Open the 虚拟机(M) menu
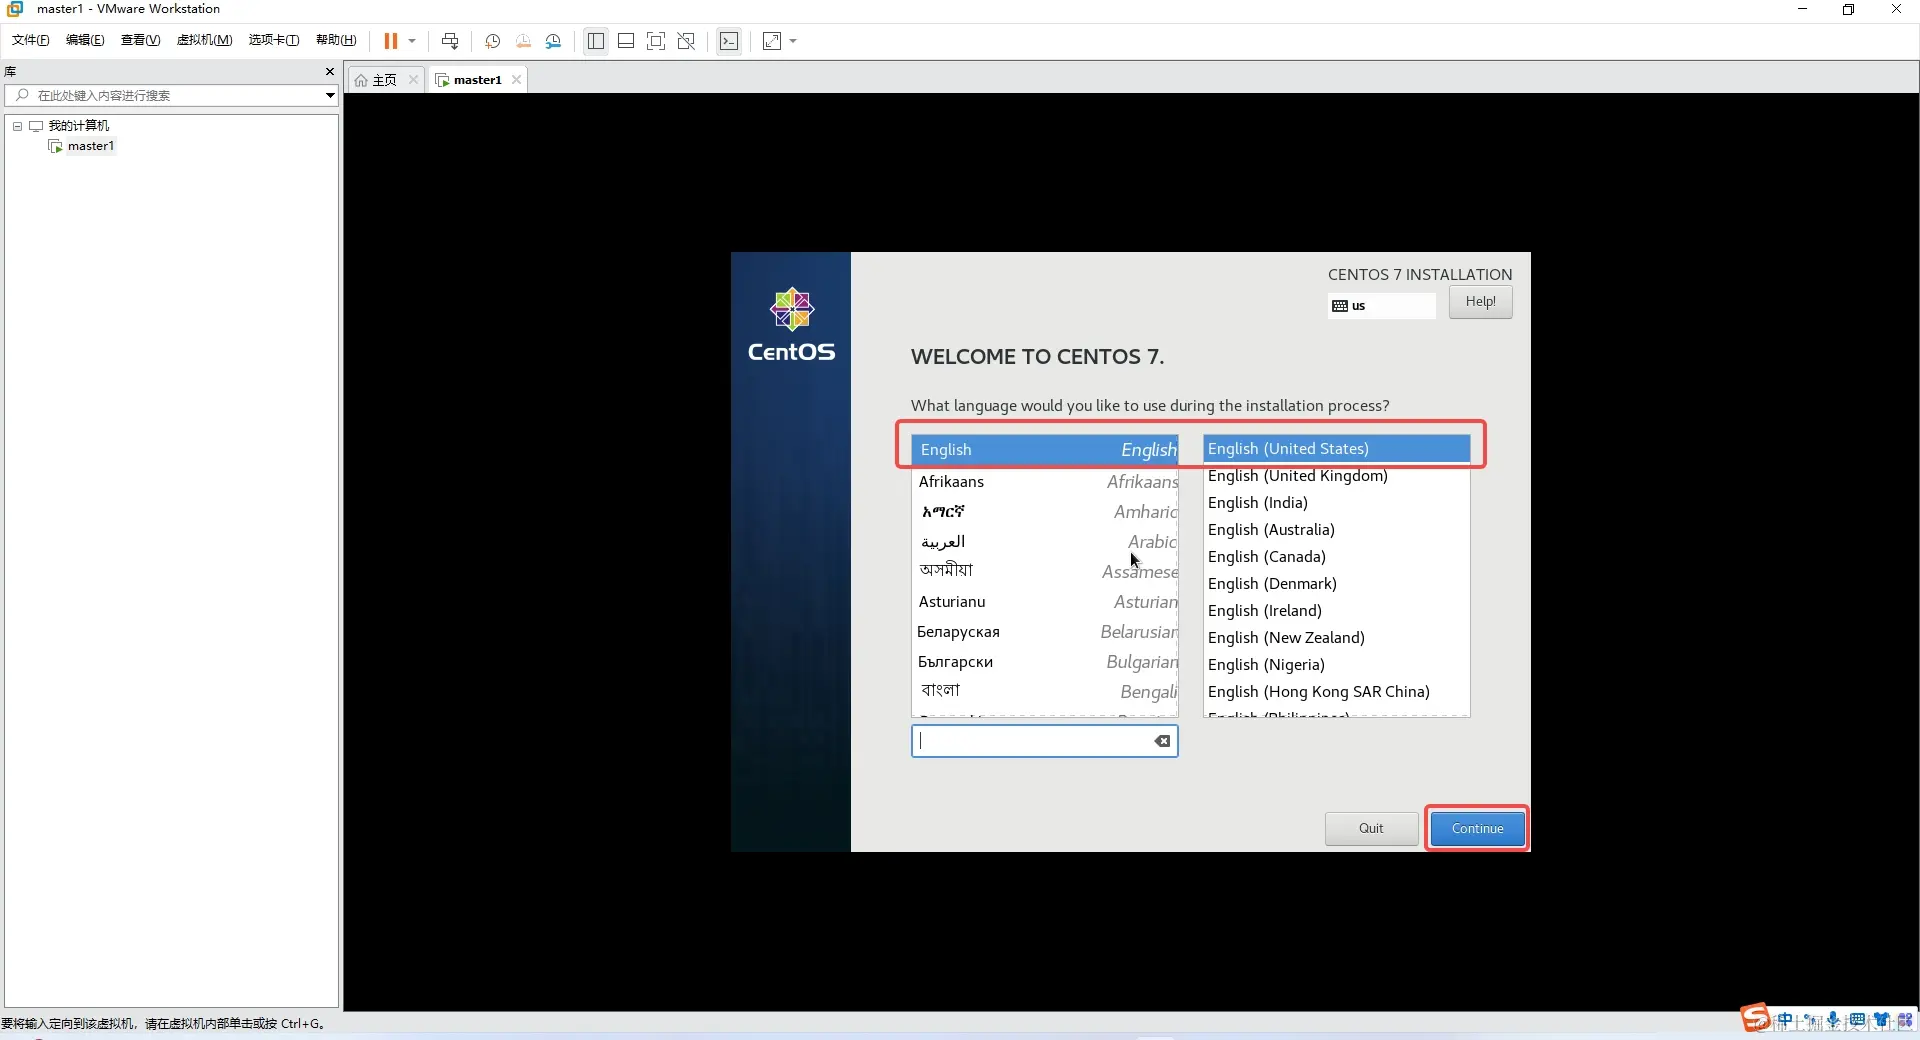Image resolution: width=1920 pixels, height=1040 pixels. [204, 40]
